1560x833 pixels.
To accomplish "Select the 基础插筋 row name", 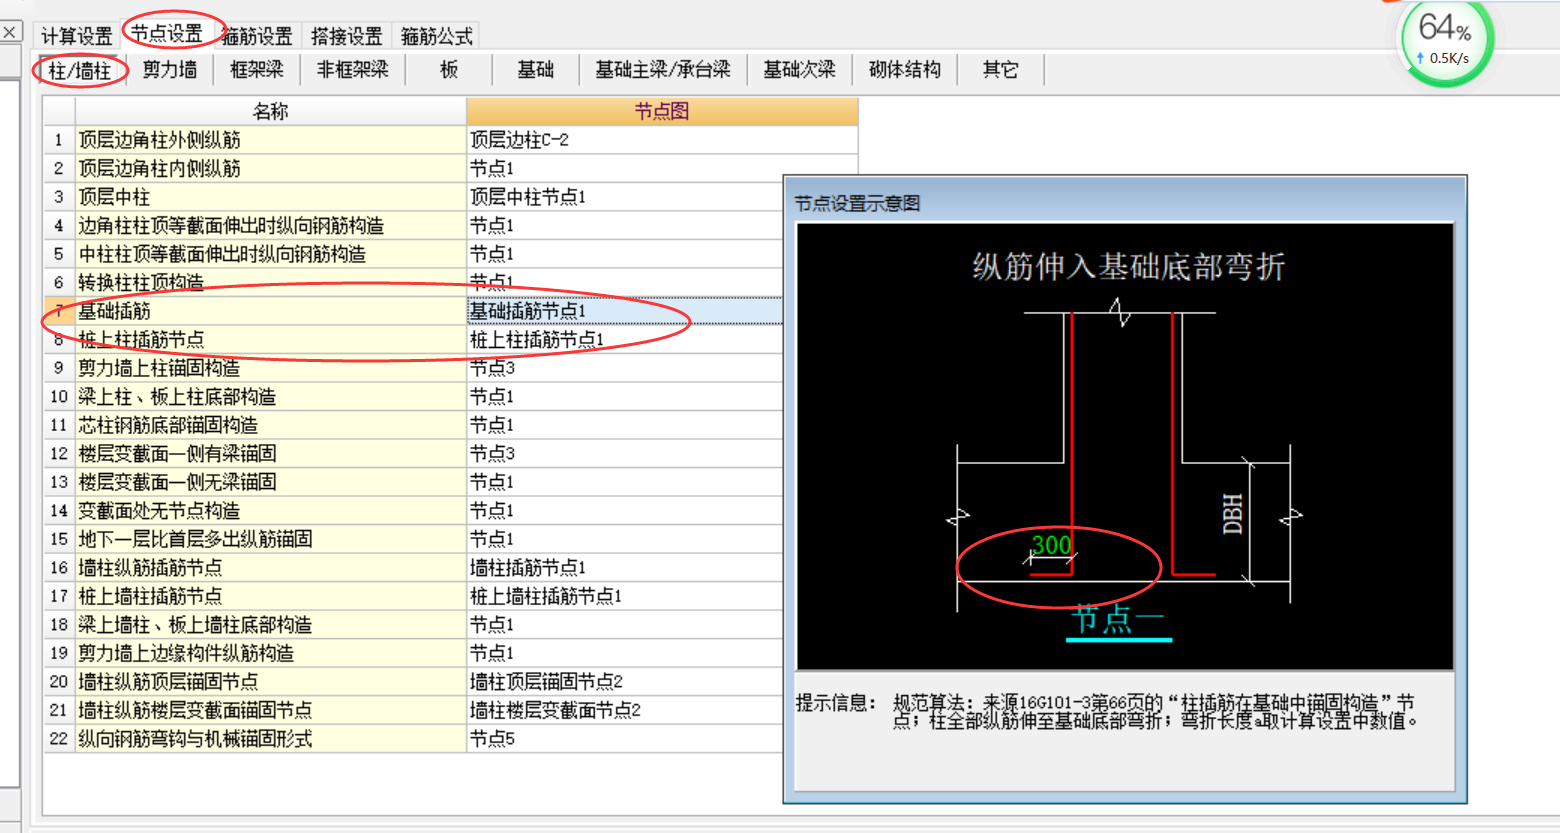I will coord(270,311).
